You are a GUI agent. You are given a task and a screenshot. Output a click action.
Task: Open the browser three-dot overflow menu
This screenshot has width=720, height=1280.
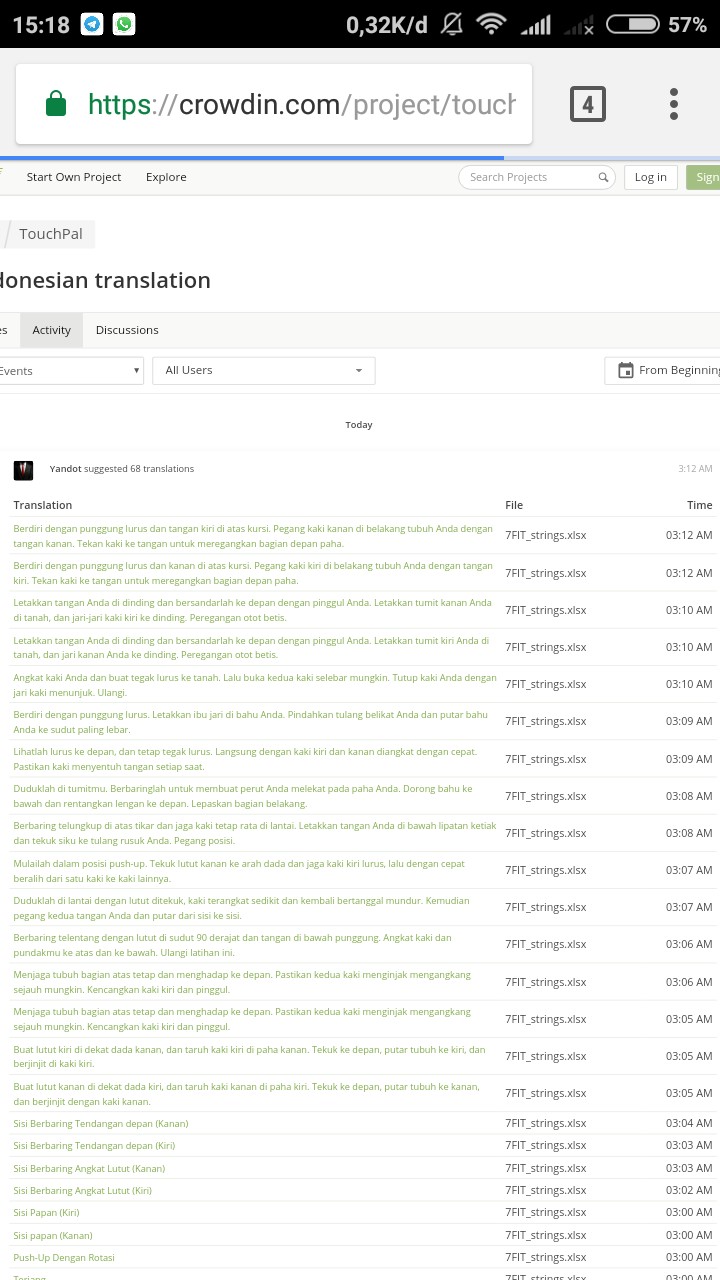(x=674, y=104)
